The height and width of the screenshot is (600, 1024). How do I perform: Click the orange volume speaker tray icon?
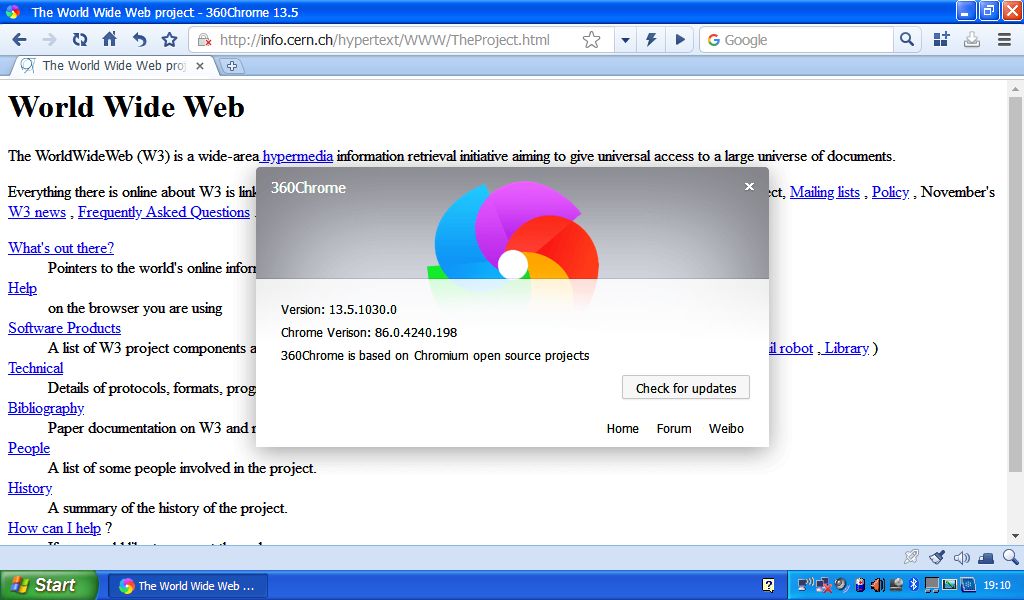click(878, 585)
